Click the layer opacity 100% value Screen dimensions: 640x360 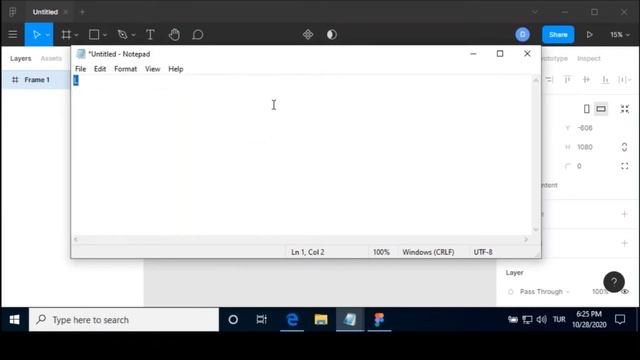(600, 291)
